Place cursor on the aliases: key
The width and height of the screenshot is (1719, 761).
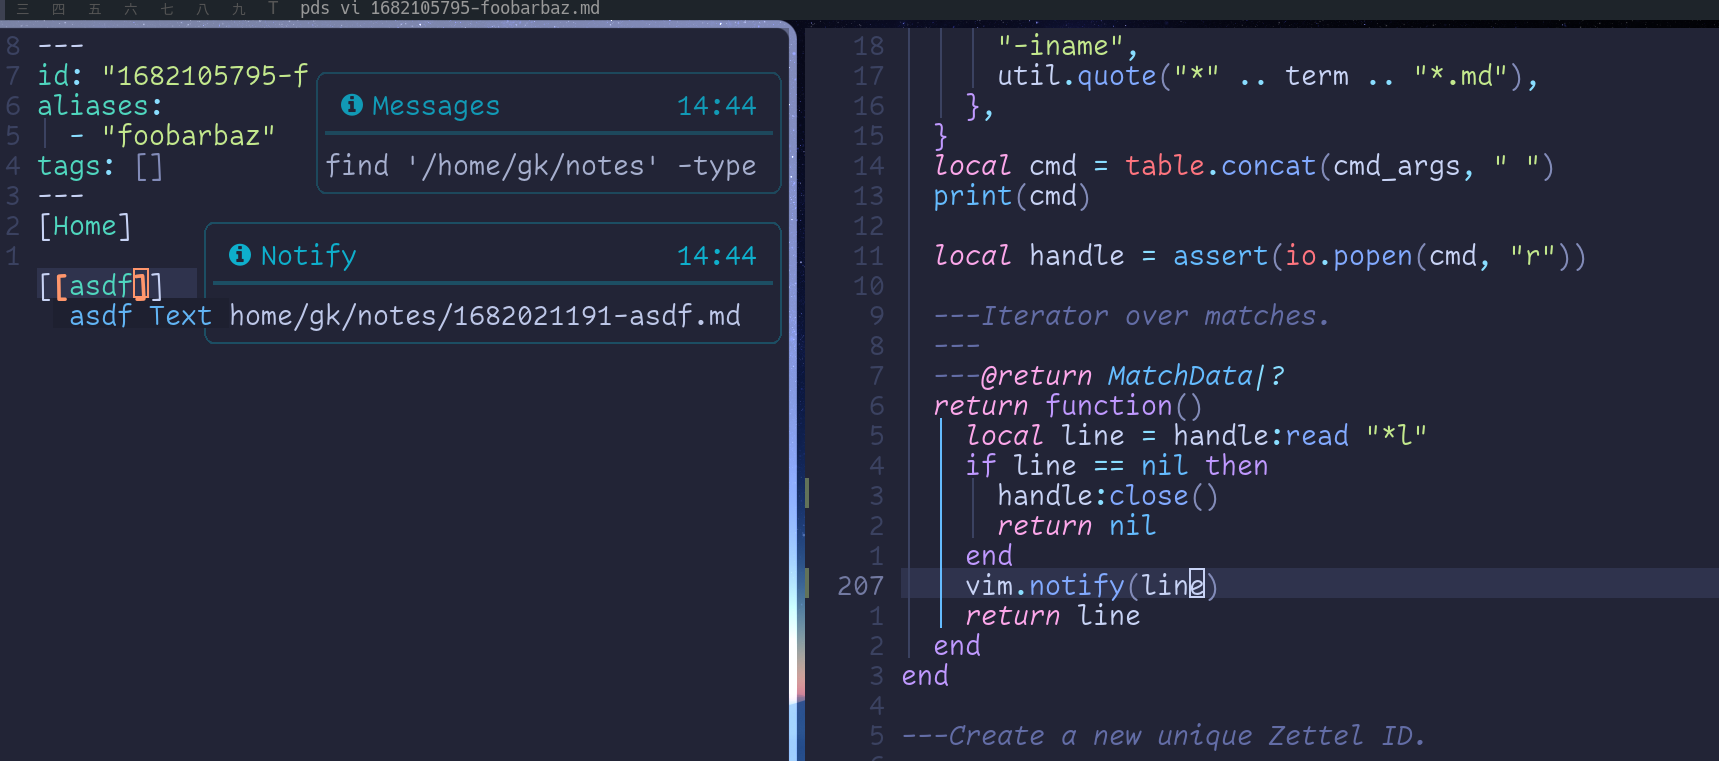coord(100,106)
